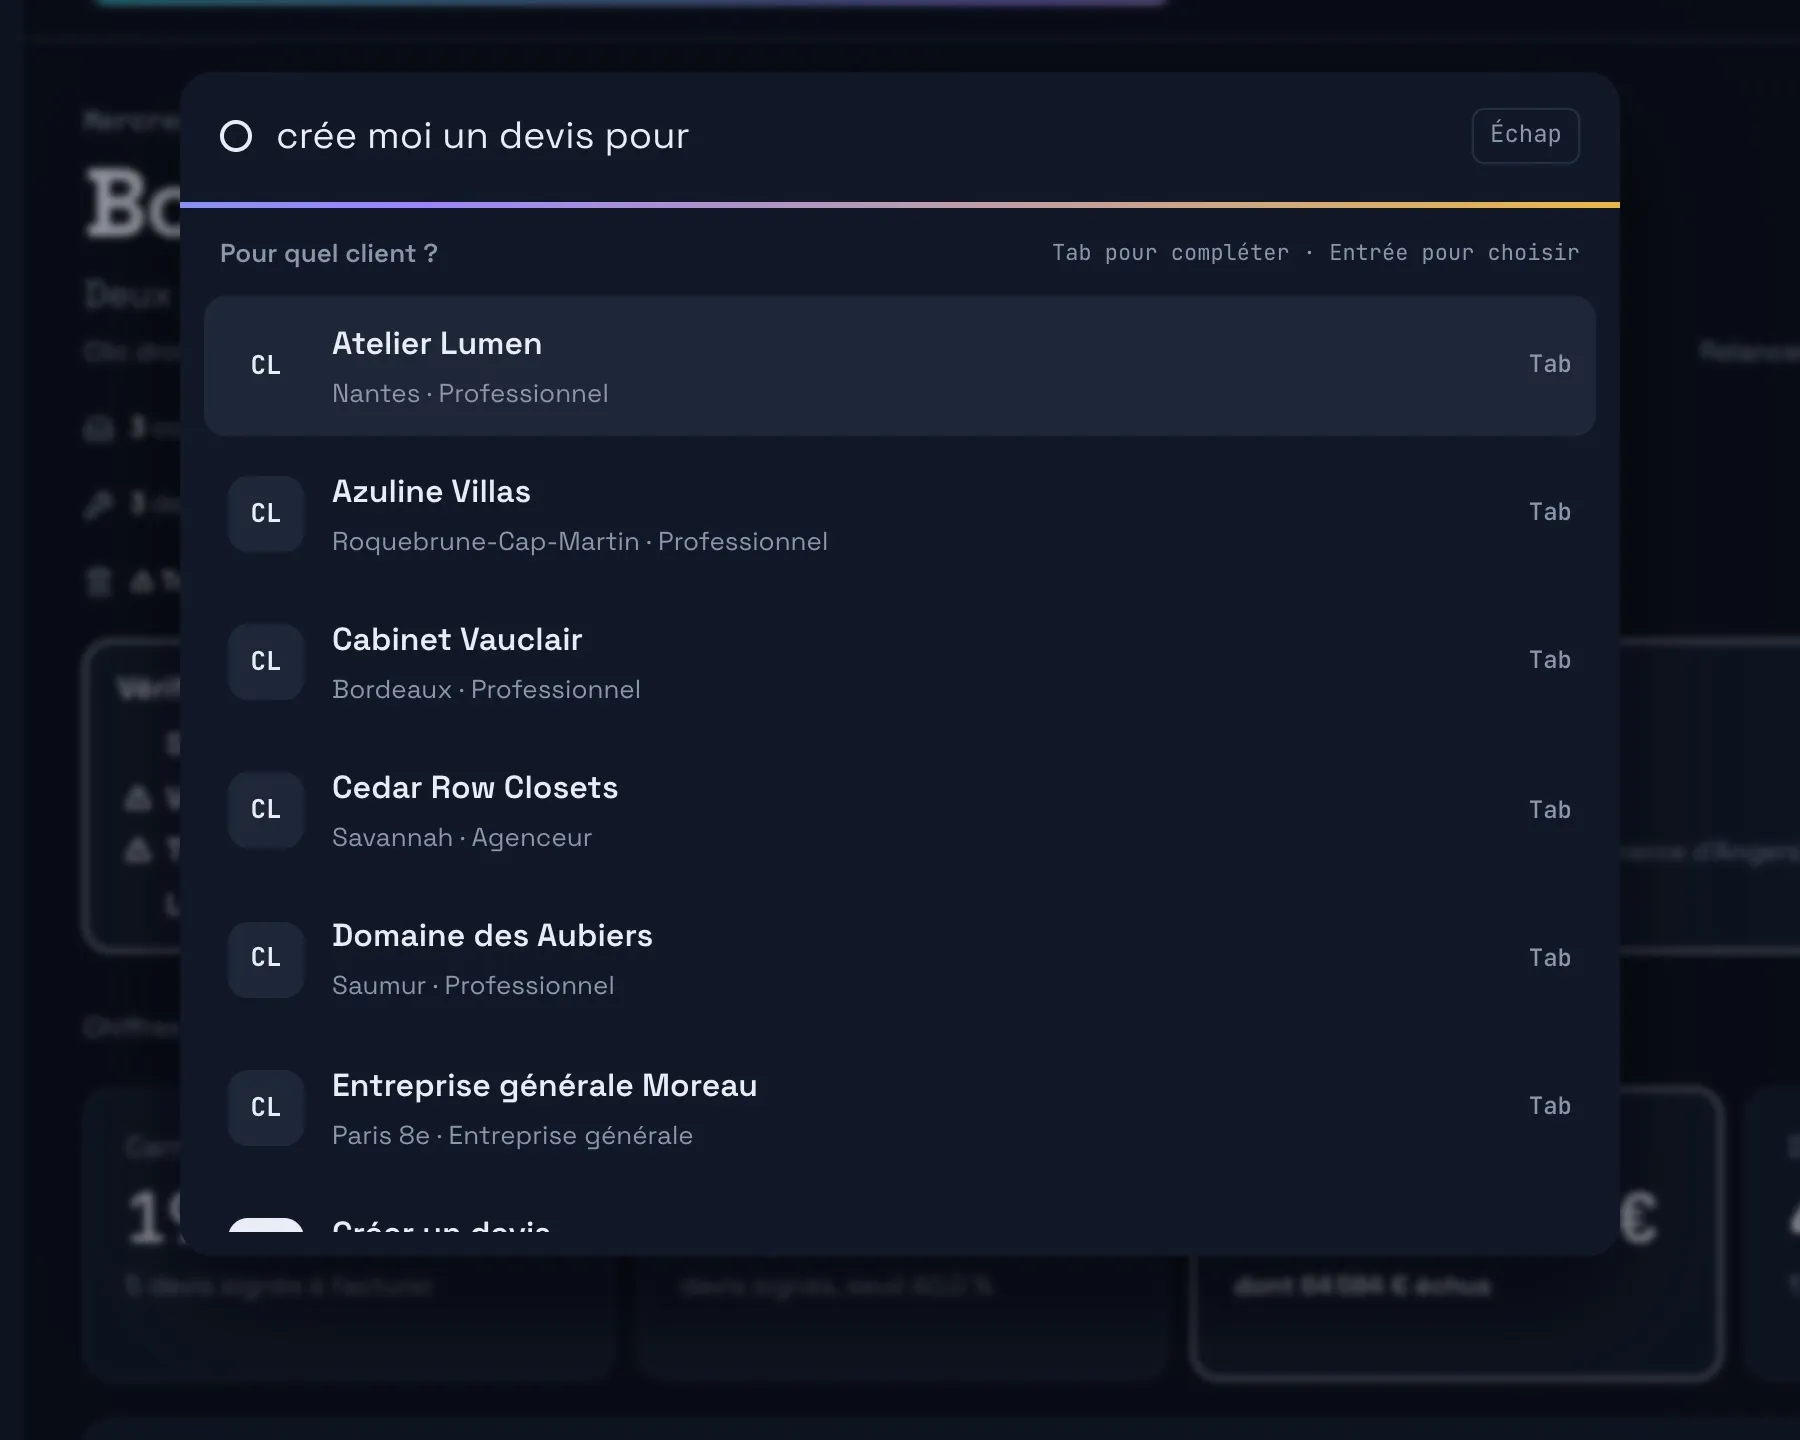Click the CL badge beside Atelier Lumen
The image size is (1800, 1440).
(x=266, y=366)
